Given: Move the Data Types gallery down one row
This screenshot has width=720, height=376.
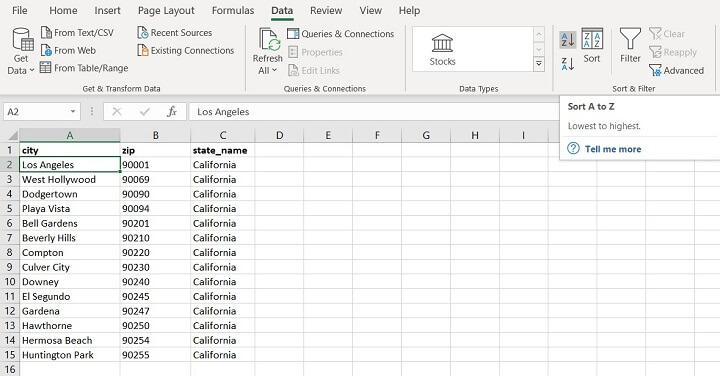Looking at the screenshot, I should [539, 49].
